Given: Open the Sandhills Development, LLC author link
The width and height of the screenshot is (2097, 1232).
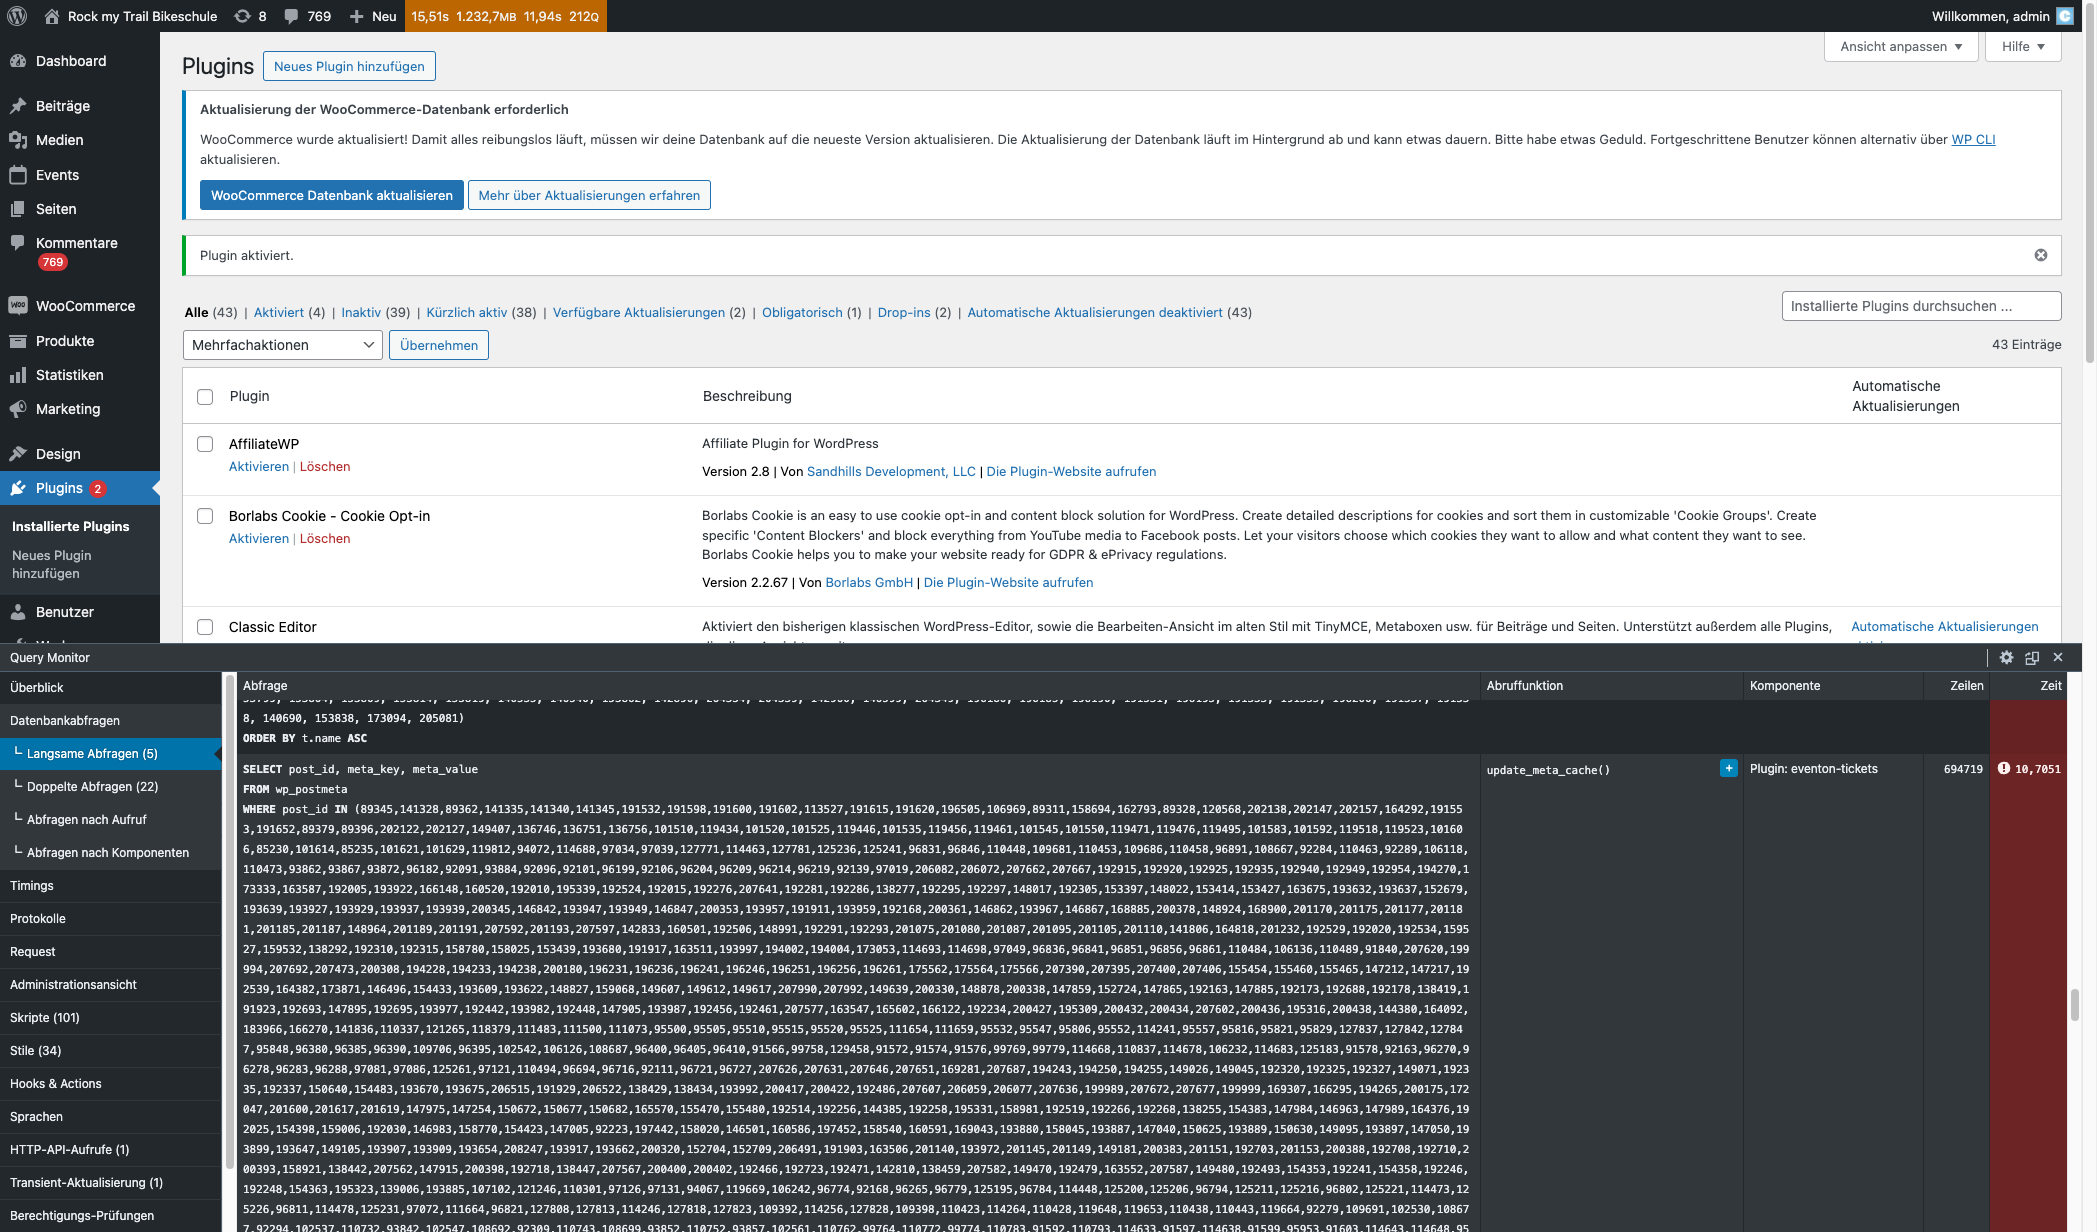Looking at the screenshot, I should (891, 472).
